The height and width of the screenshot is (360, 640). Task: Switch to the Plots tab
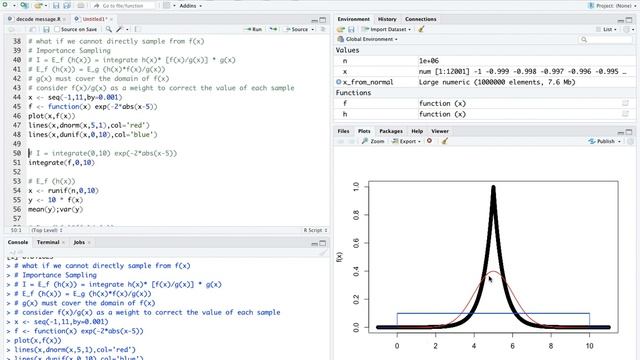tap(364, 131)
